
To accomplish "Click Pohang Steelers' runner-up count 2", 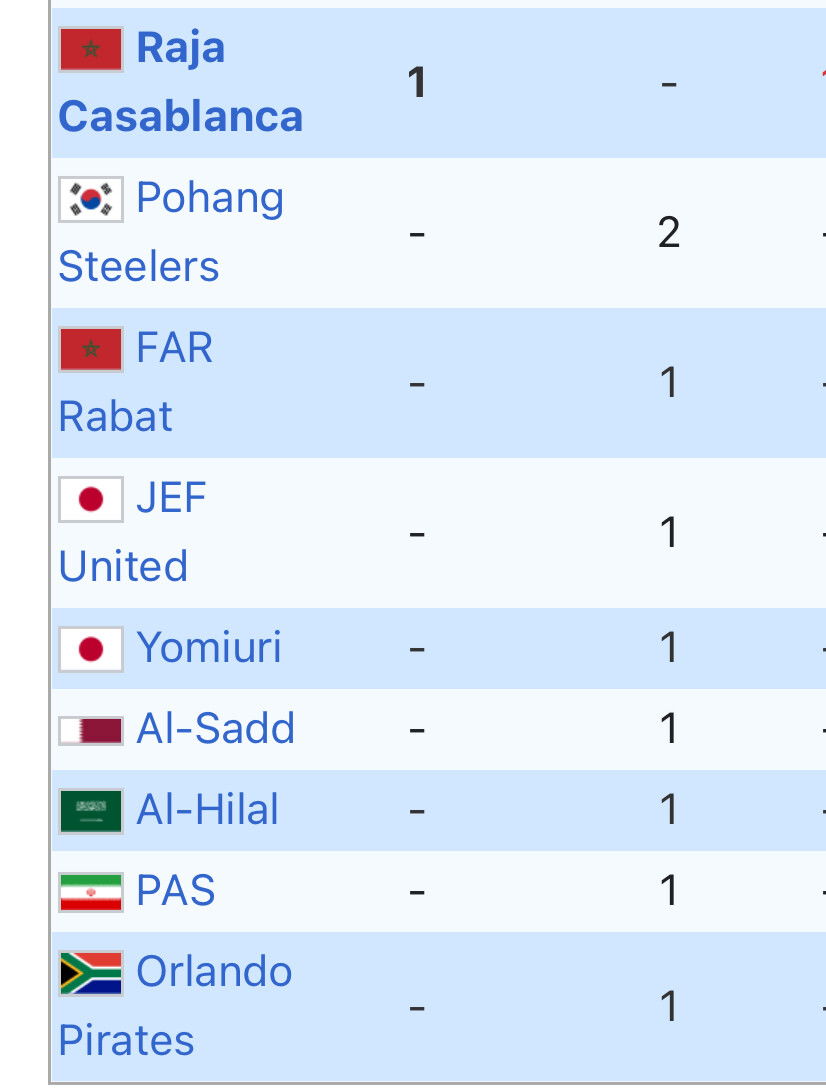I will click(x=668, y=232).
